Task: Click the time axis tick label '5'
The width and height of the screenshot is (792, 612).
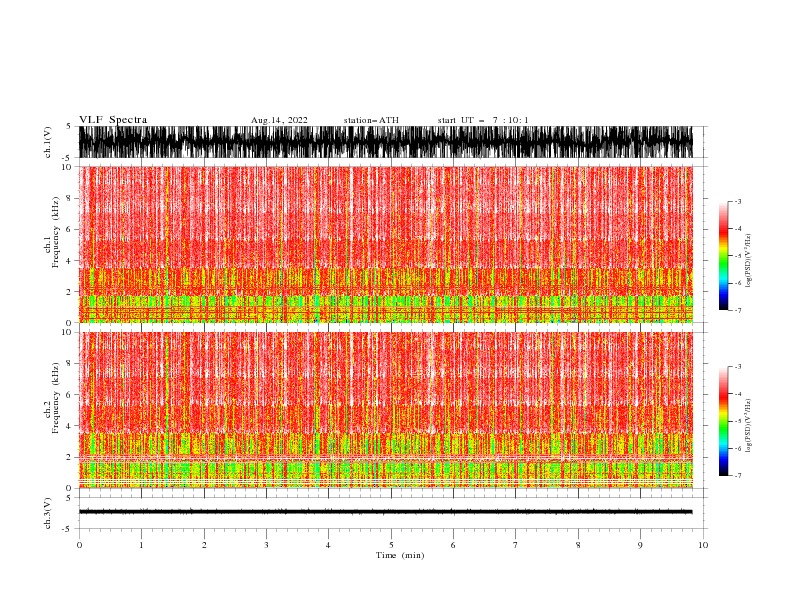Action: coord(391,545)
